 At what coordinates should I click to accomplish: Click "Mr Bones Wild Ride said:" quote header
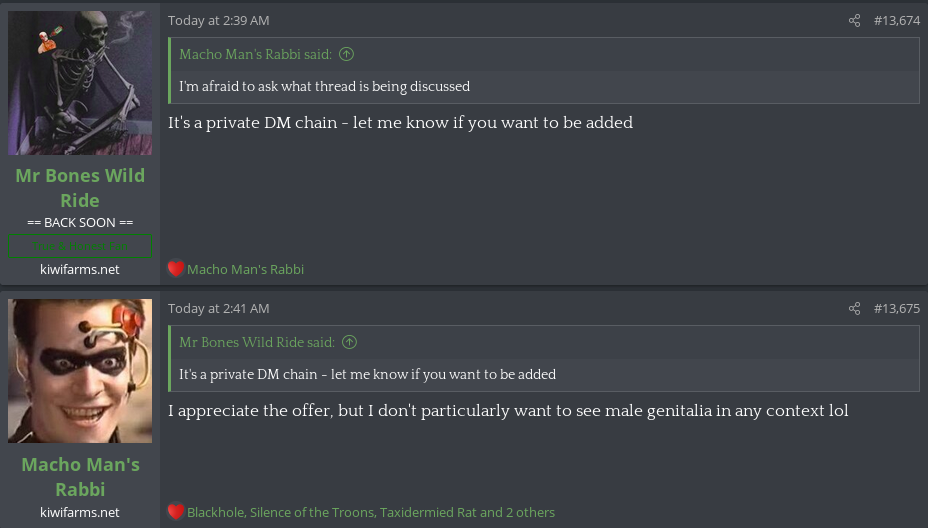[256, 342]
